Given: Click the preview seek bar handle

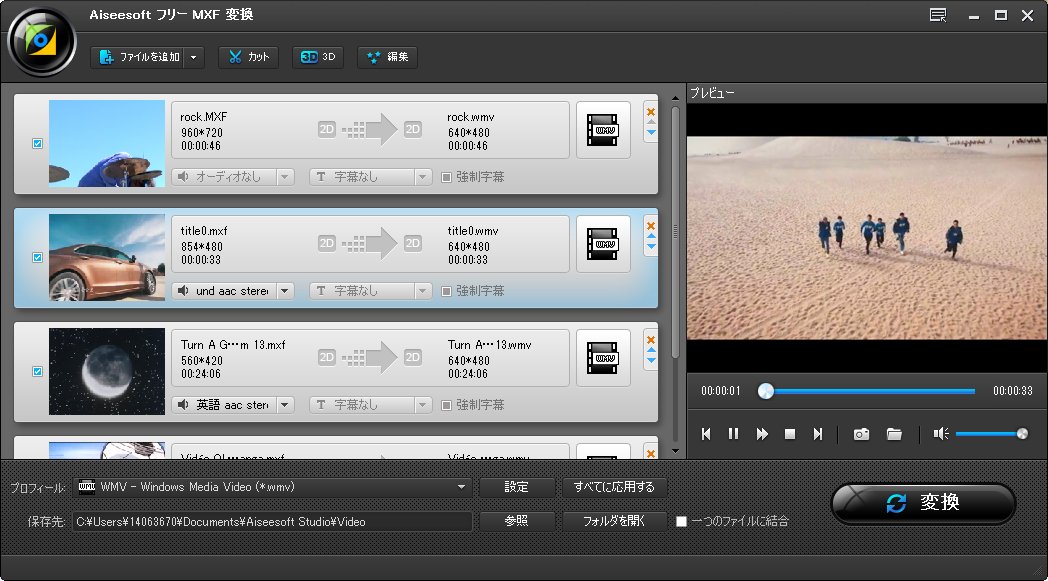Looking at the screenshot, I should 766,391.
